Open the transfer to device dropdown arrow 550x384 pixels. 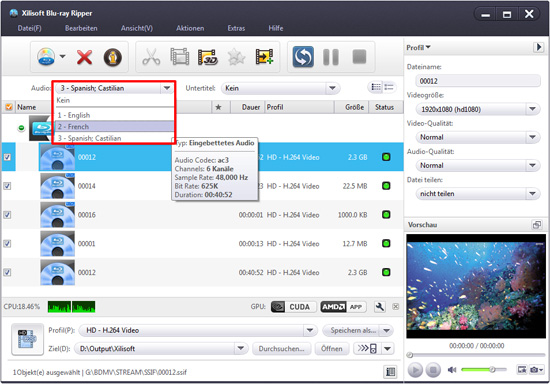point(388,349)
